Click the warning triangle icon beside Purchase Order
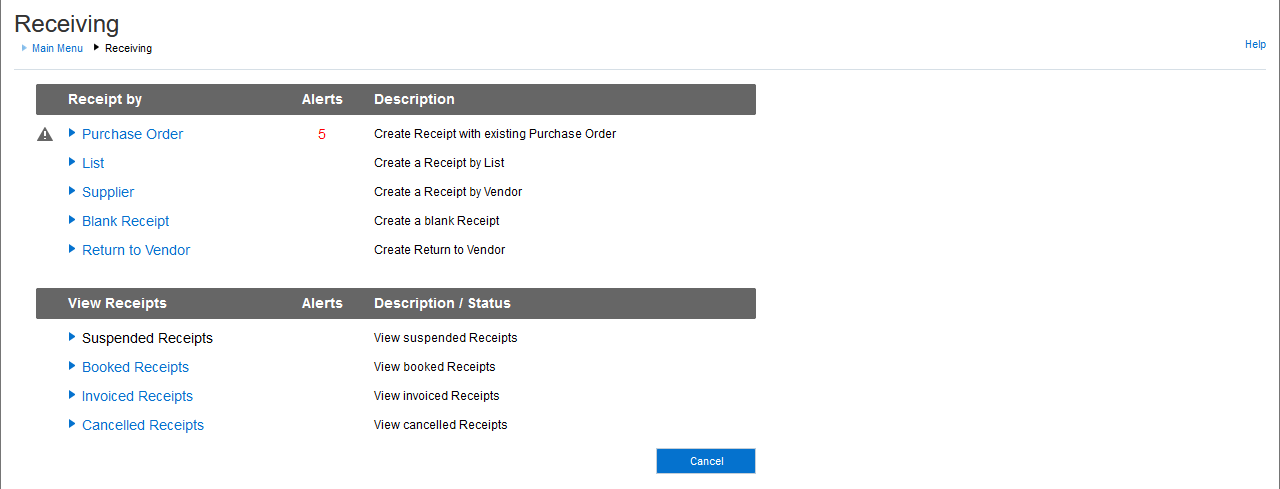 tap(45, 134)
